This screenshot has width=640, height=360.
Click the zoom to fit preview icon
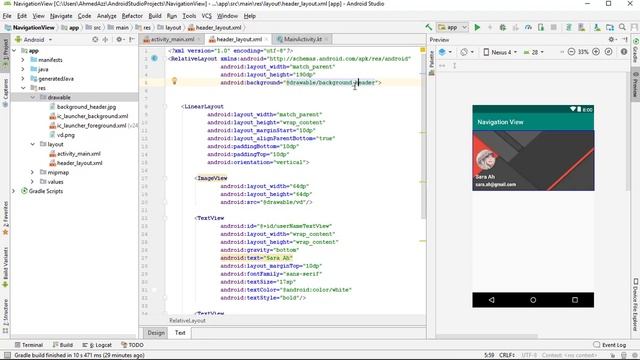(608, 52)
